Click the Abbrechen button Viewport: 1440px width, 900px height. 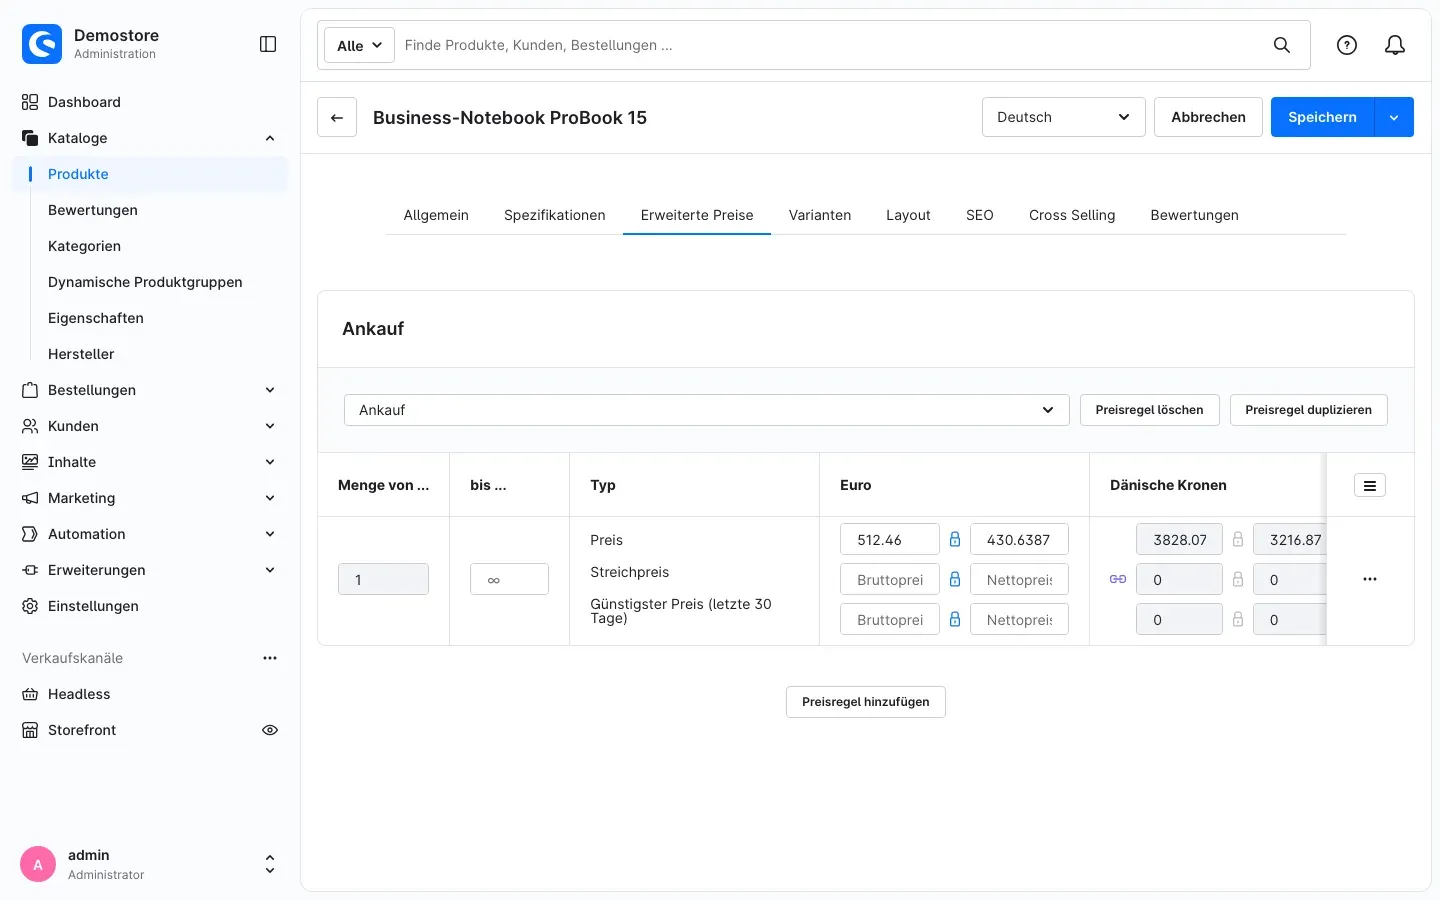tap(1208, 117)
